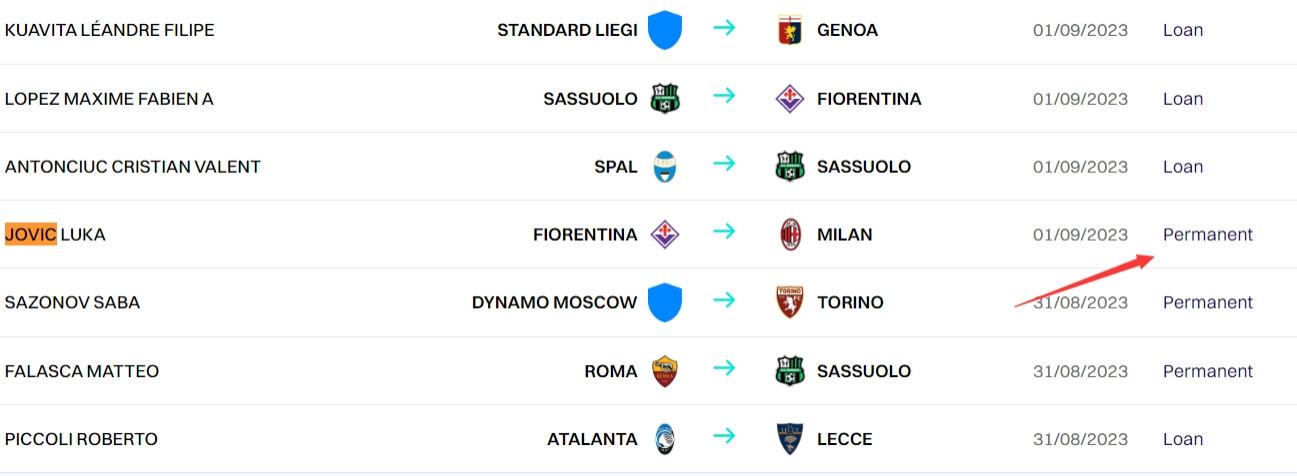Click Dynamo Moscow blue shield icon
Image resolution: width=1297 pixels, height=476 pixels.
664,302
